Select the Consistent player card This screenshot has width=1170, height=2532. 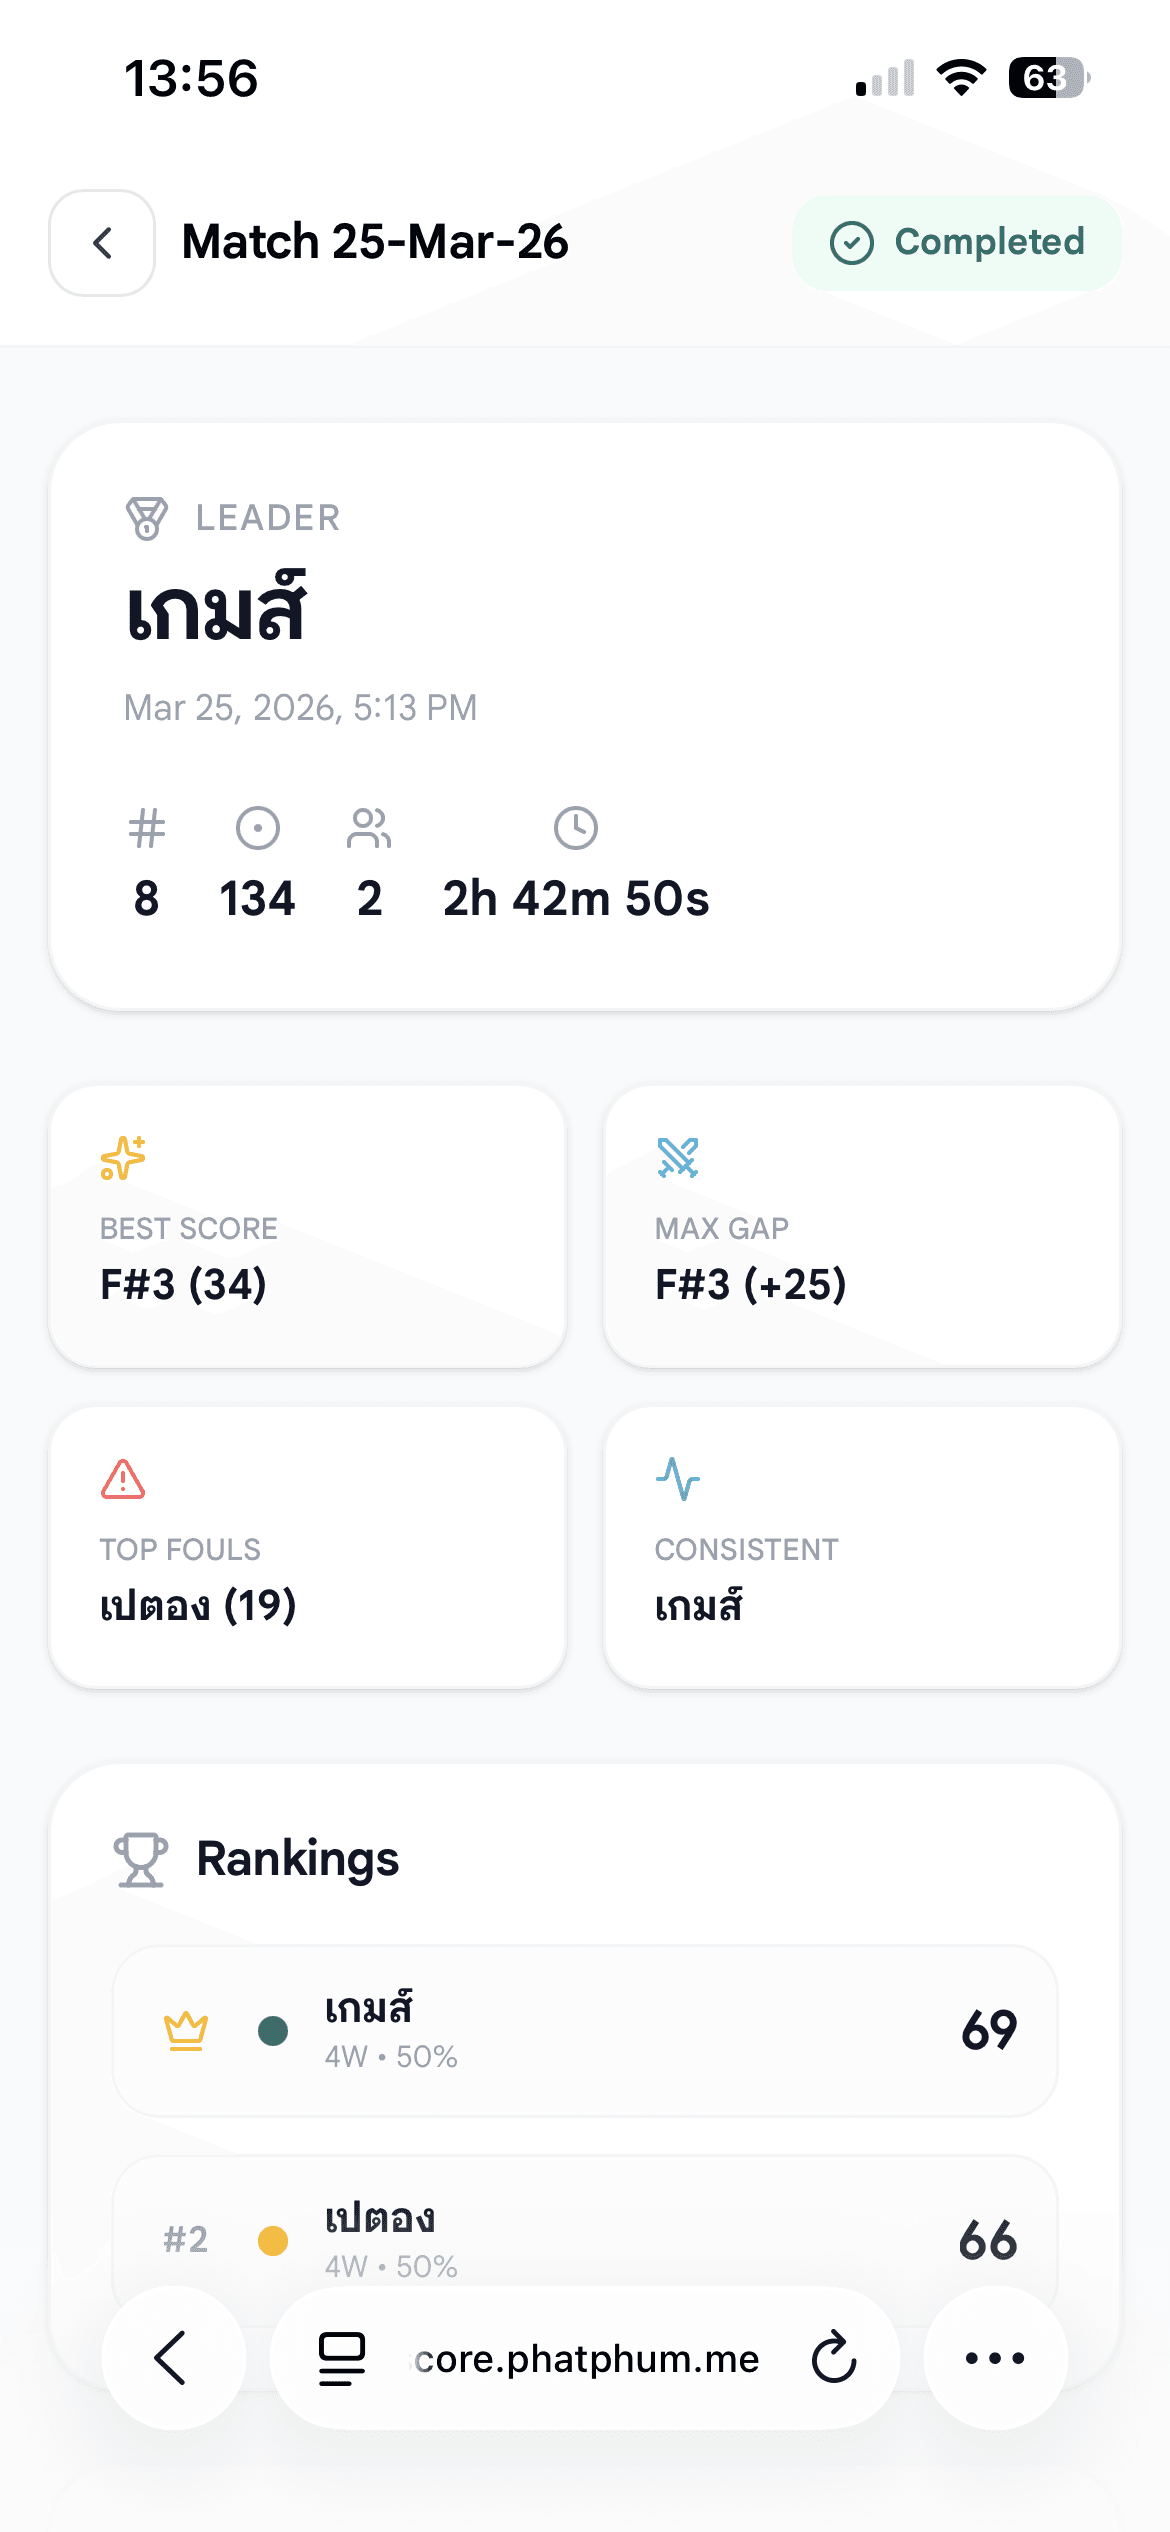pos(862,1547)
